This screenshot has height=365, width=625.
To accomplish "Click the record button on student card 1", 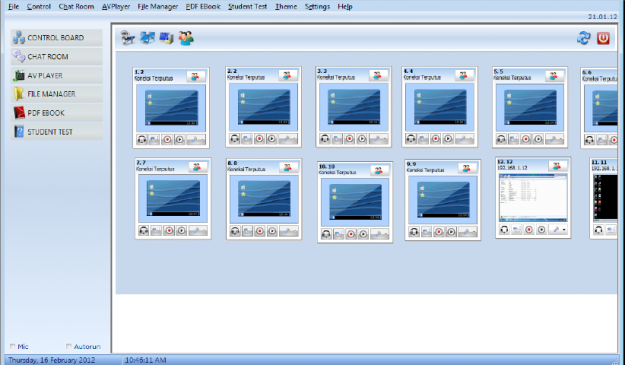I will tap(167, 139).
